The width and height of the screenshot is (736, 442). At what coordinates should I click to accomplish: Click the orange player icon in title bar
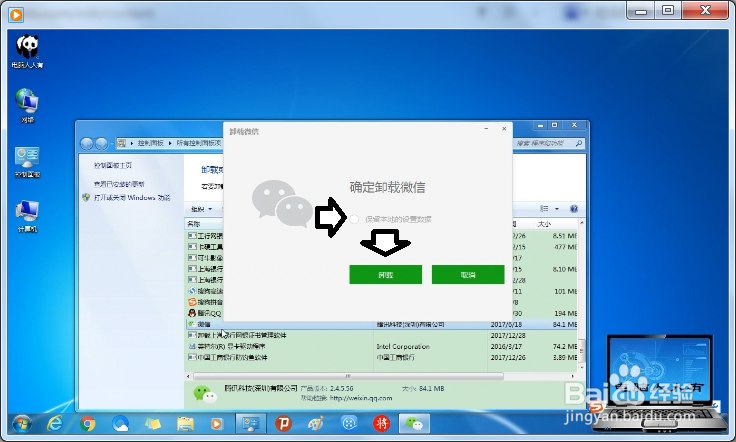(x=15, y=15)
